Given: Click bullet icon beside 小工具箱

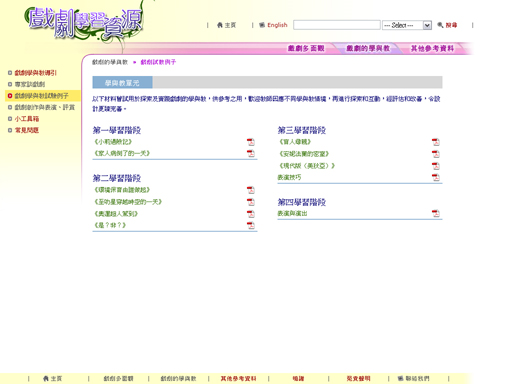Looking at the screenshot, I should (10, 119).
